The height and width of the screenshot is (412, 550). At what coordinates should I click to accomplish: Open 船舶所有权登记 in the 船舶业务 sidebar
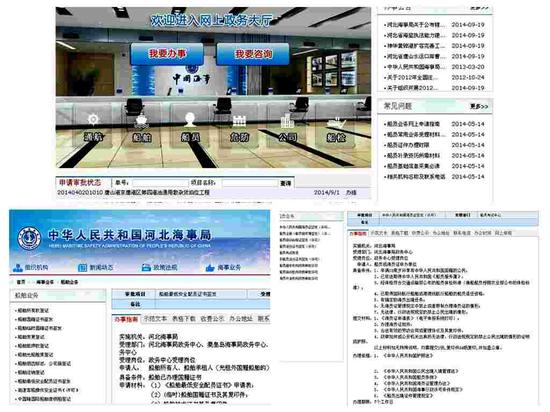[x=34, y=310]
